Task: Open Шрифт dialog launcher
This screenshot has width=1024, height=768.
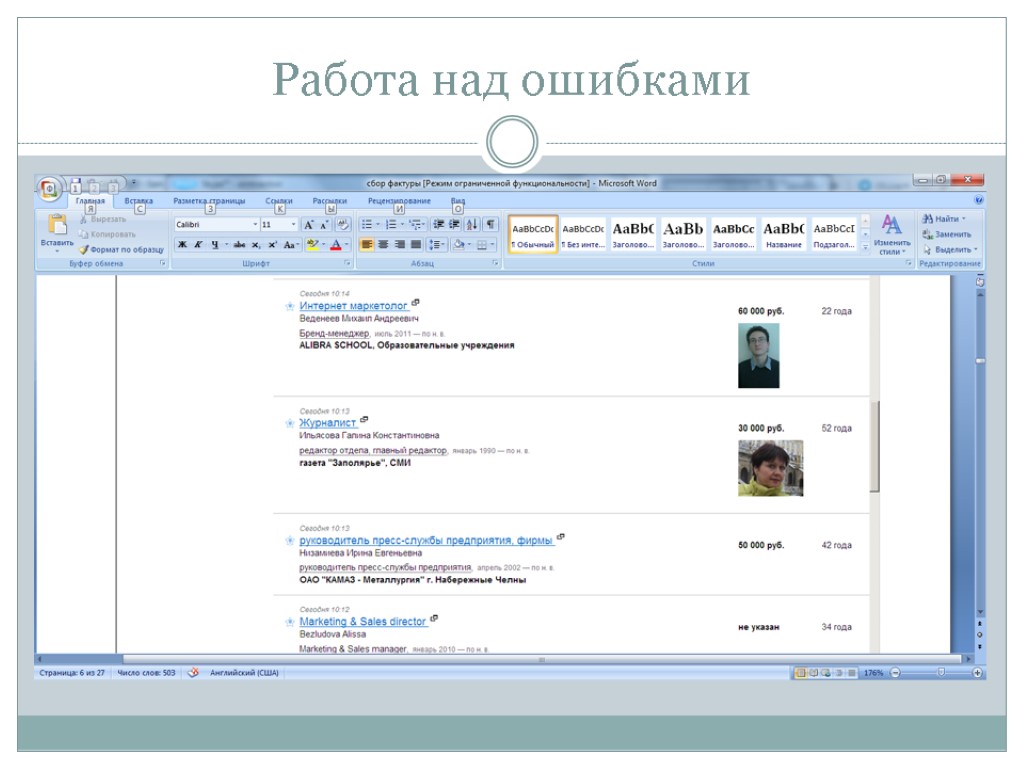Action: 347,263
